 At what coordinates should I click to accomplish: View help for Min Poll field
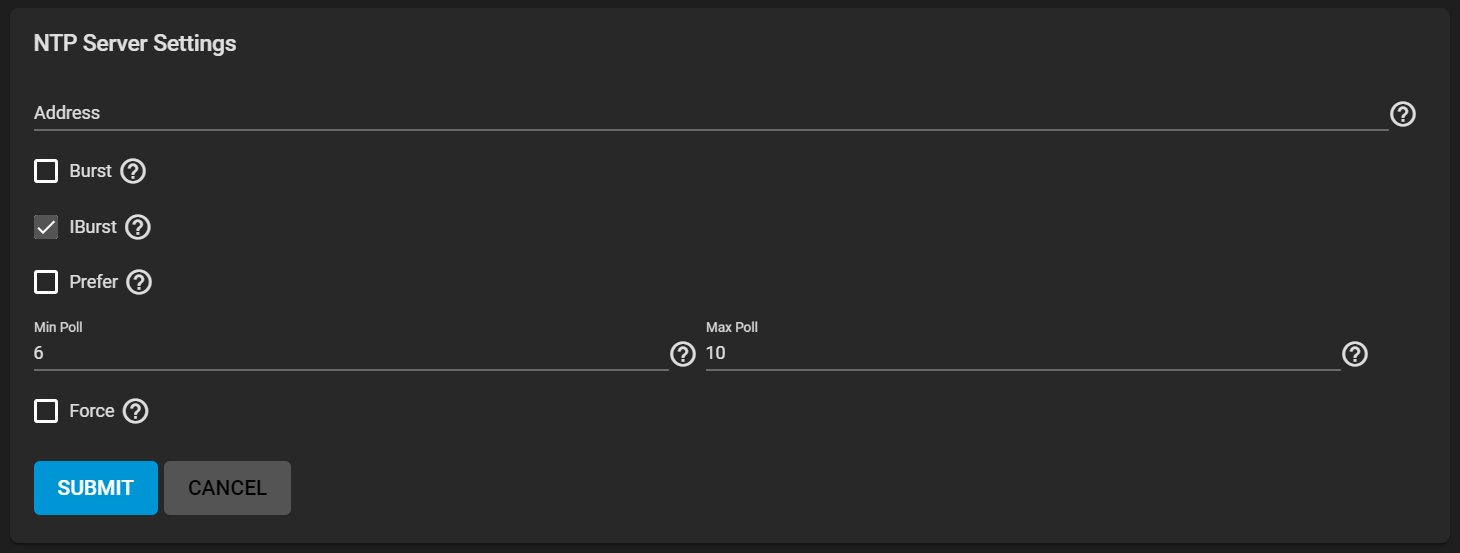point(683,354)
